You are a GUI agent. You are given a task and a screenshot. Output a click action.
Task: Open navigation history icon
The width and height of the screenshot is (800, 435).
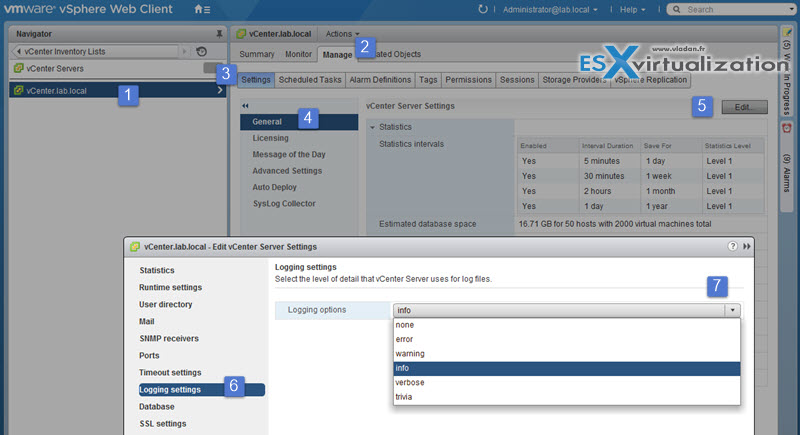point(202,52)
